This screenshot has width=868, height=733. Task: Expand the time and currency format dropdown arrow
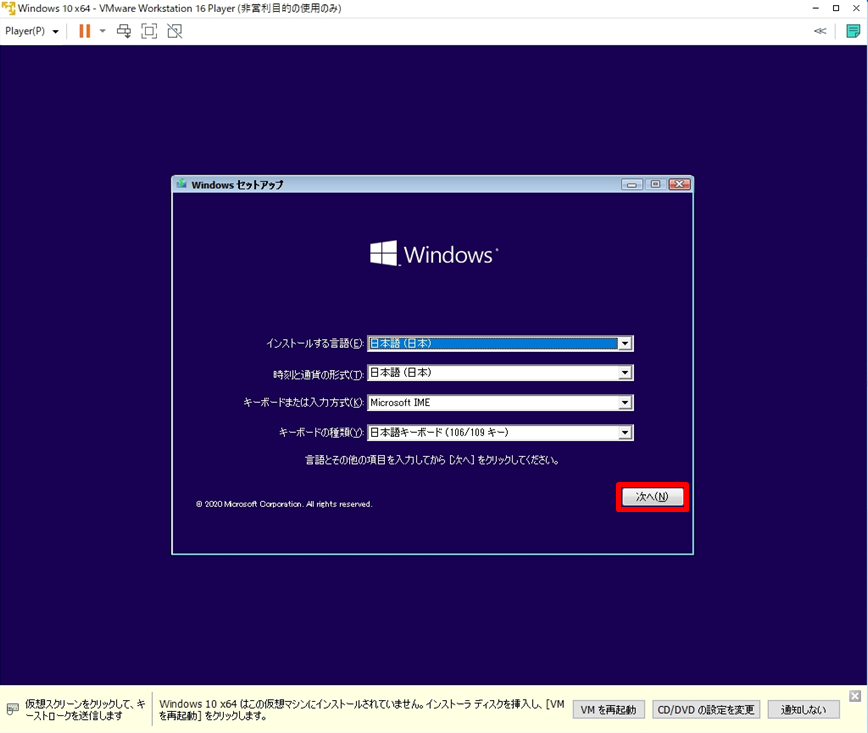pyautogui.click(x=625, y=373)
